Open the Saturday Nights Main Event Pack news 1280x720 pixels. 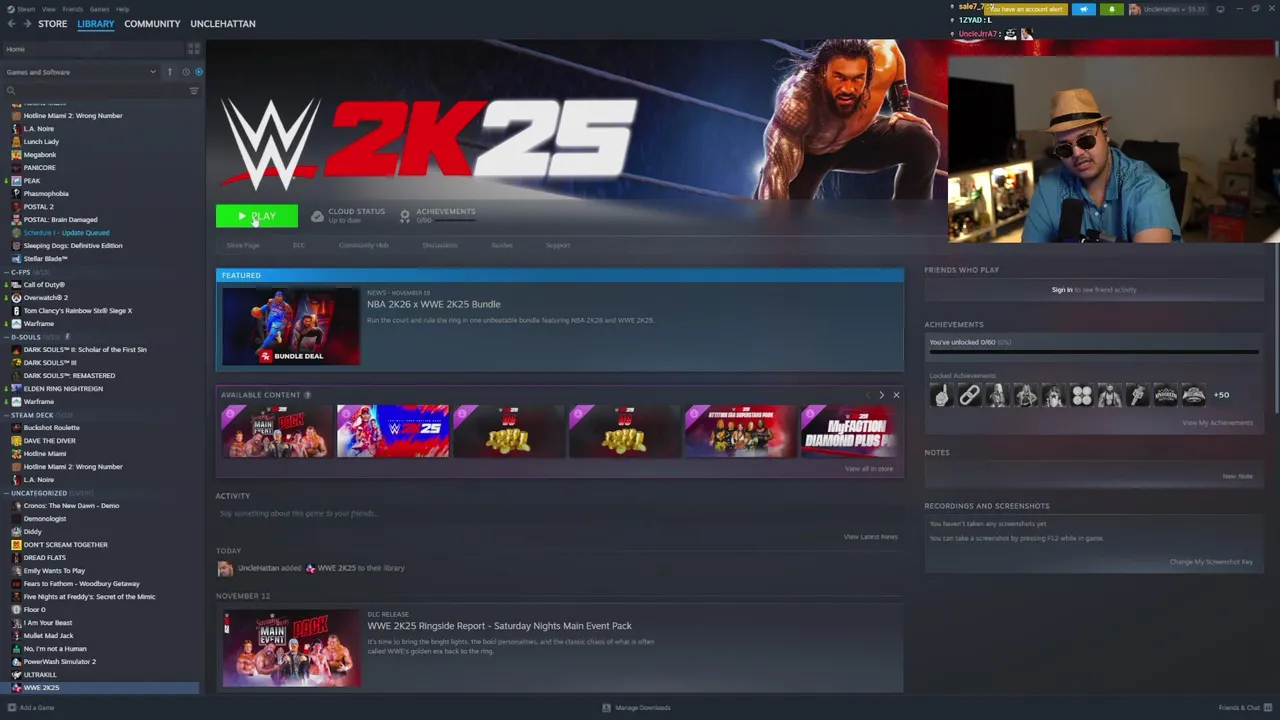499,626
